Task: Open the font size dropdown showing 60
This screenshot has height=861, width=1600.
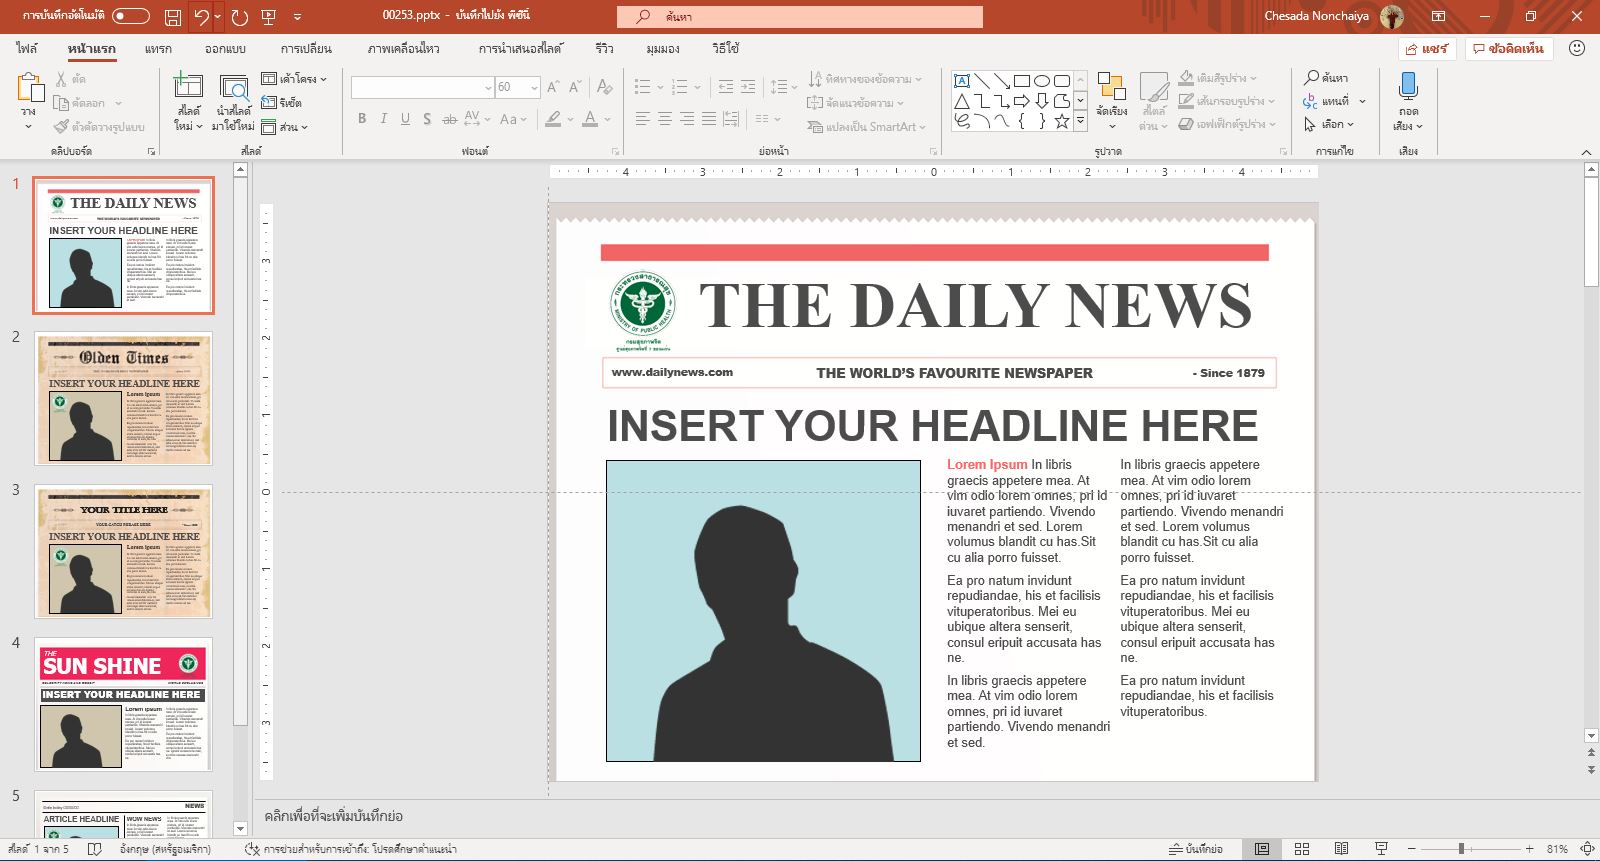Action: (x=535, y=88)
